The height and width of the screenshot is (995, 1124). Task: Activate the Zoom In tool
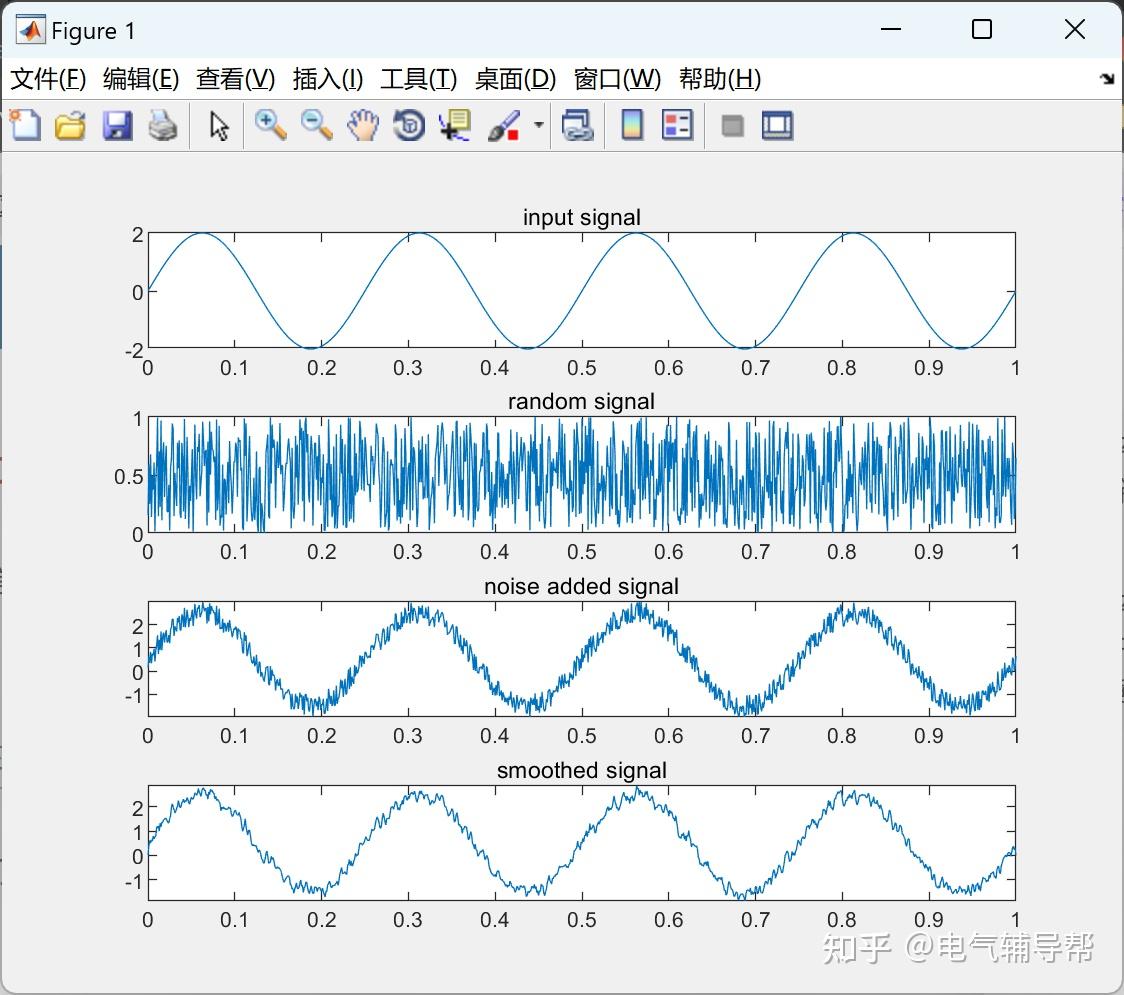tap(270, 125)
